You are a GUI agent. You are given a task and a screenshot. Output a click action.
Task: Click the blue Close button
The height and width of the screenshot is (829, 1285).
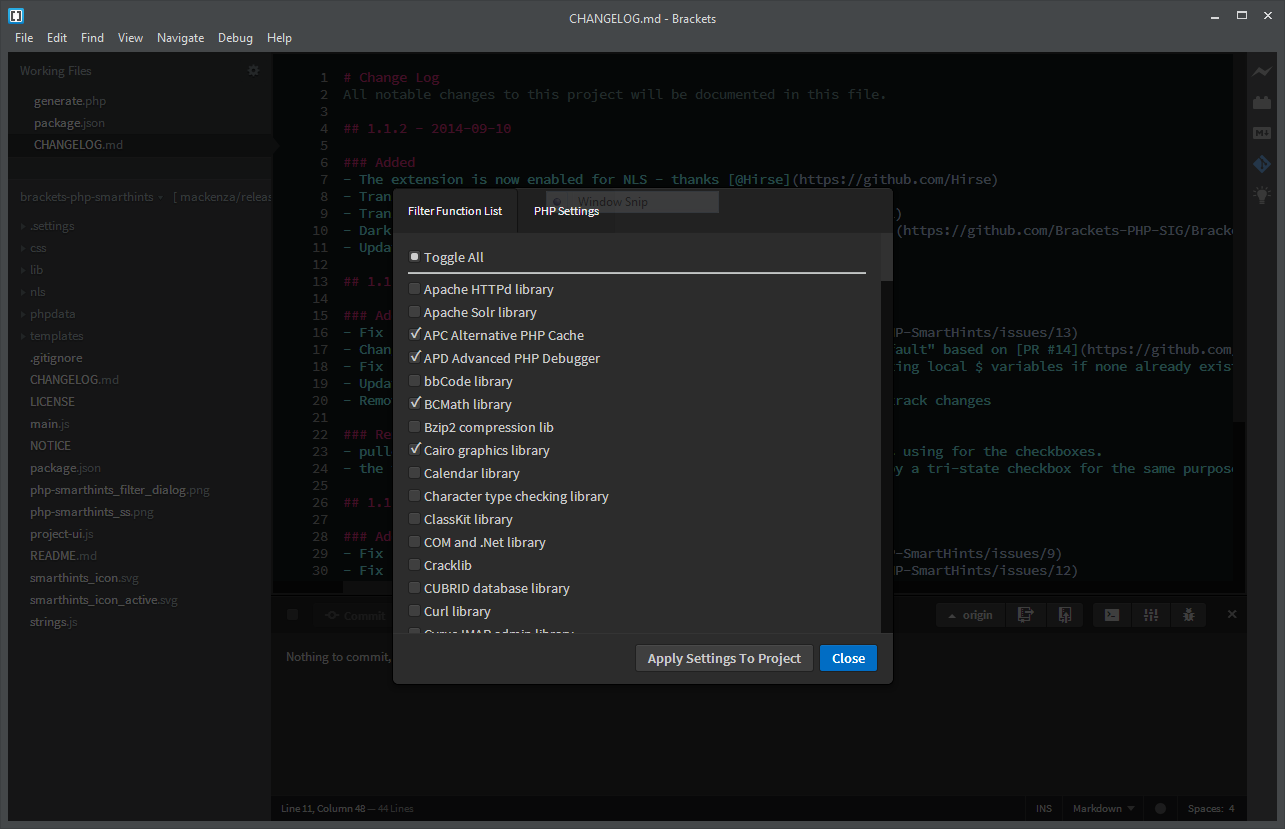[x=848, y=658]
